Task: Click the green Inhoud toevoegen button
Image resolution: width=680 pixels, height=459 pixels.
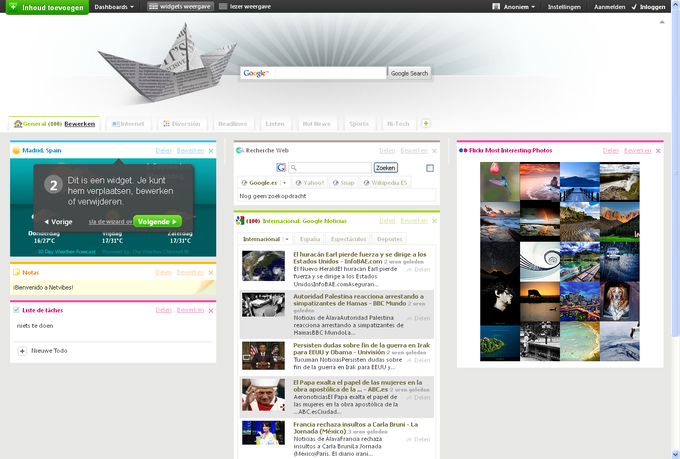Action: (x=47, y=7)
